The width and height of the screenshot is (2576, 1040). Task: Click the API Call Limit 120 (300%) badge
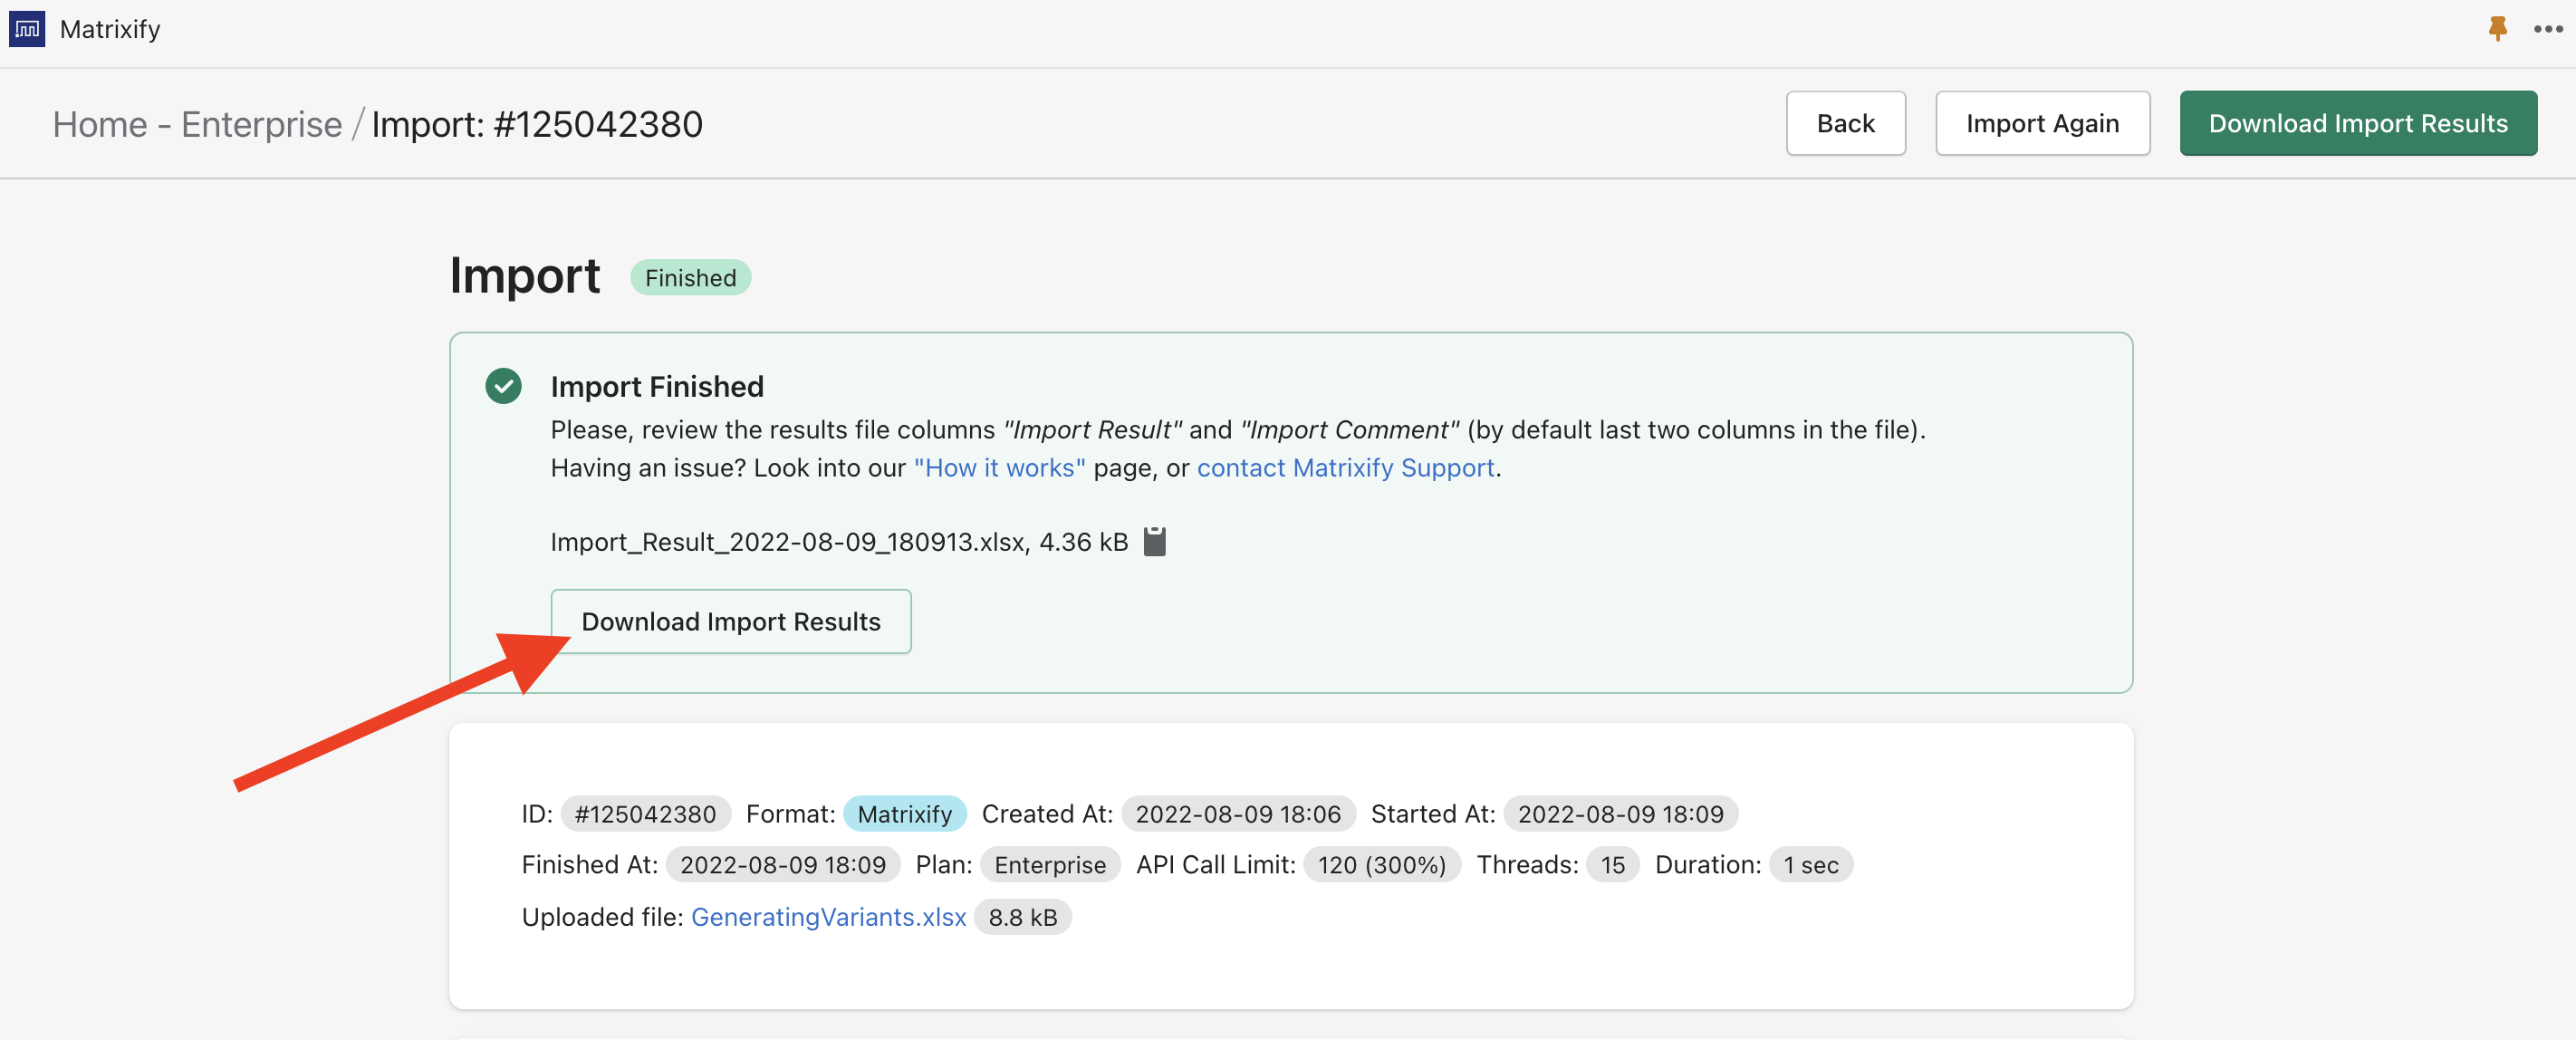[1381, 864]
